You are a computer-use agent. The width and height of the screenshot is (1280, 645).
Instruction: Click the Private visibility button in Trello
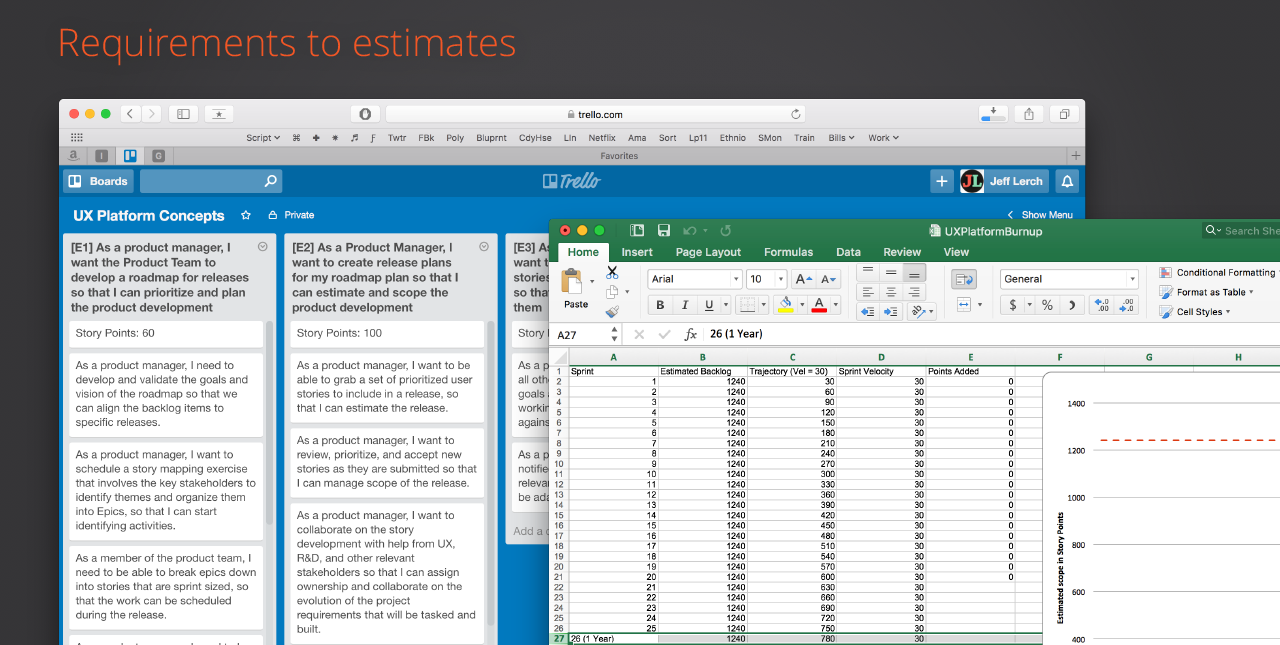[x=291, y=215]
